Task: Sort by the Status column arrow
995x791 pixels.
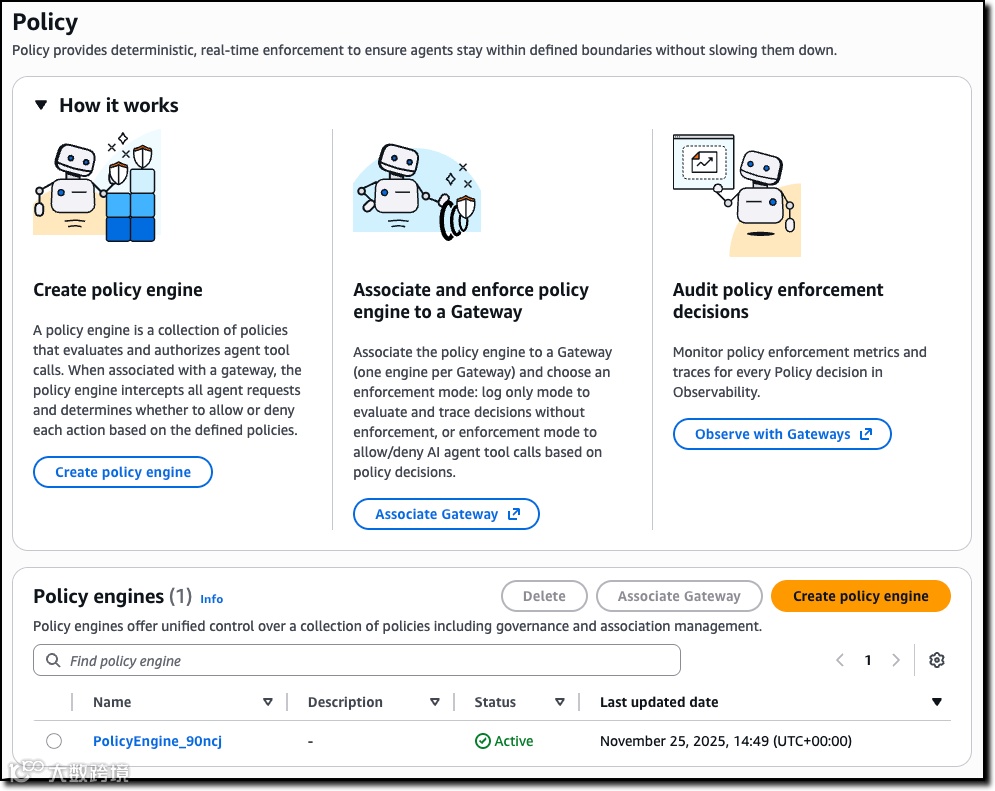Action: [x=560, y=702]
